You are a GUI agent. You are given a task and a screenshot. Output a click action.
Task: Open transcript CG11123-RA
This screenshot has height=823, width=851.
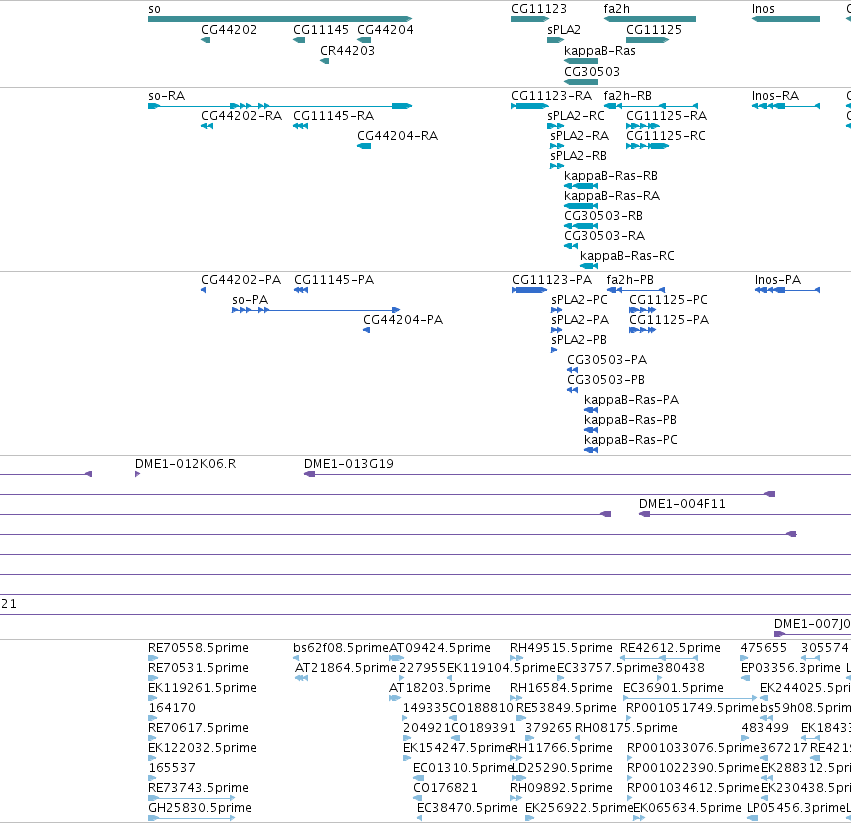(551, 96)
